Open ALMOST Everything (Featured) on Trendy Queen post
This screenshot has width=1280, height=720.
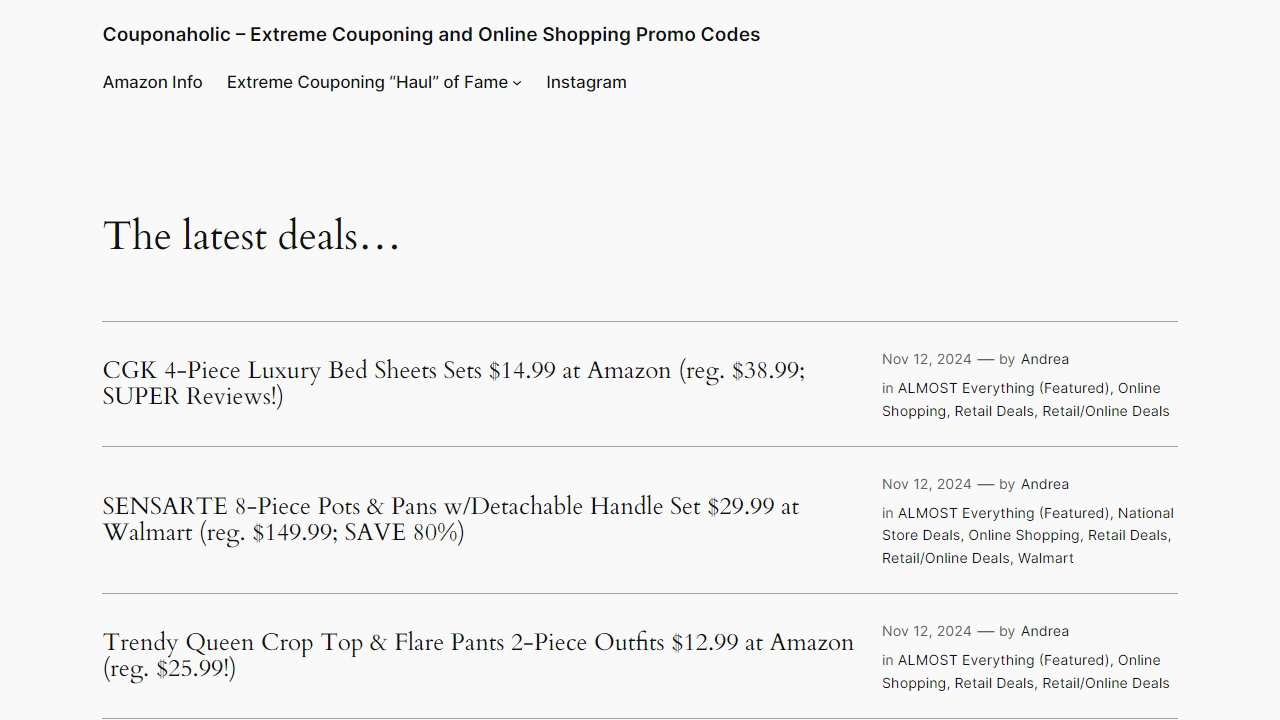click(x=1002, y=660)
